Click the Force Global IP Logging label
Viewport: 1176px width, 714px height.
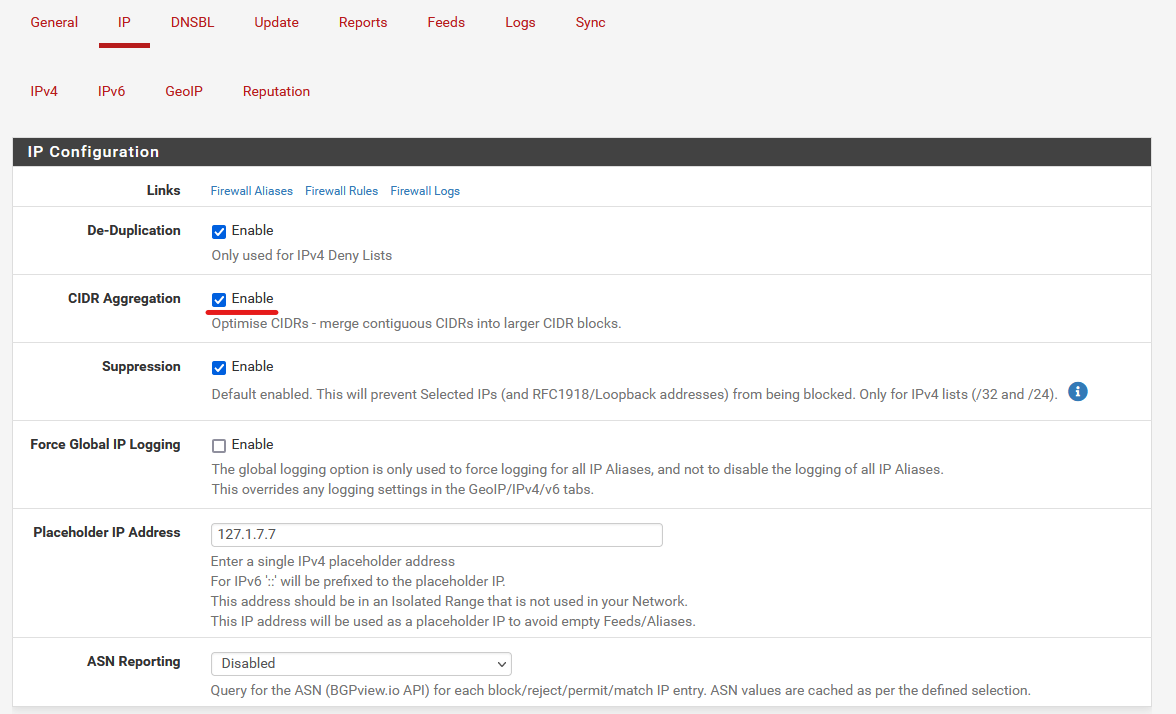coord(105,444)
